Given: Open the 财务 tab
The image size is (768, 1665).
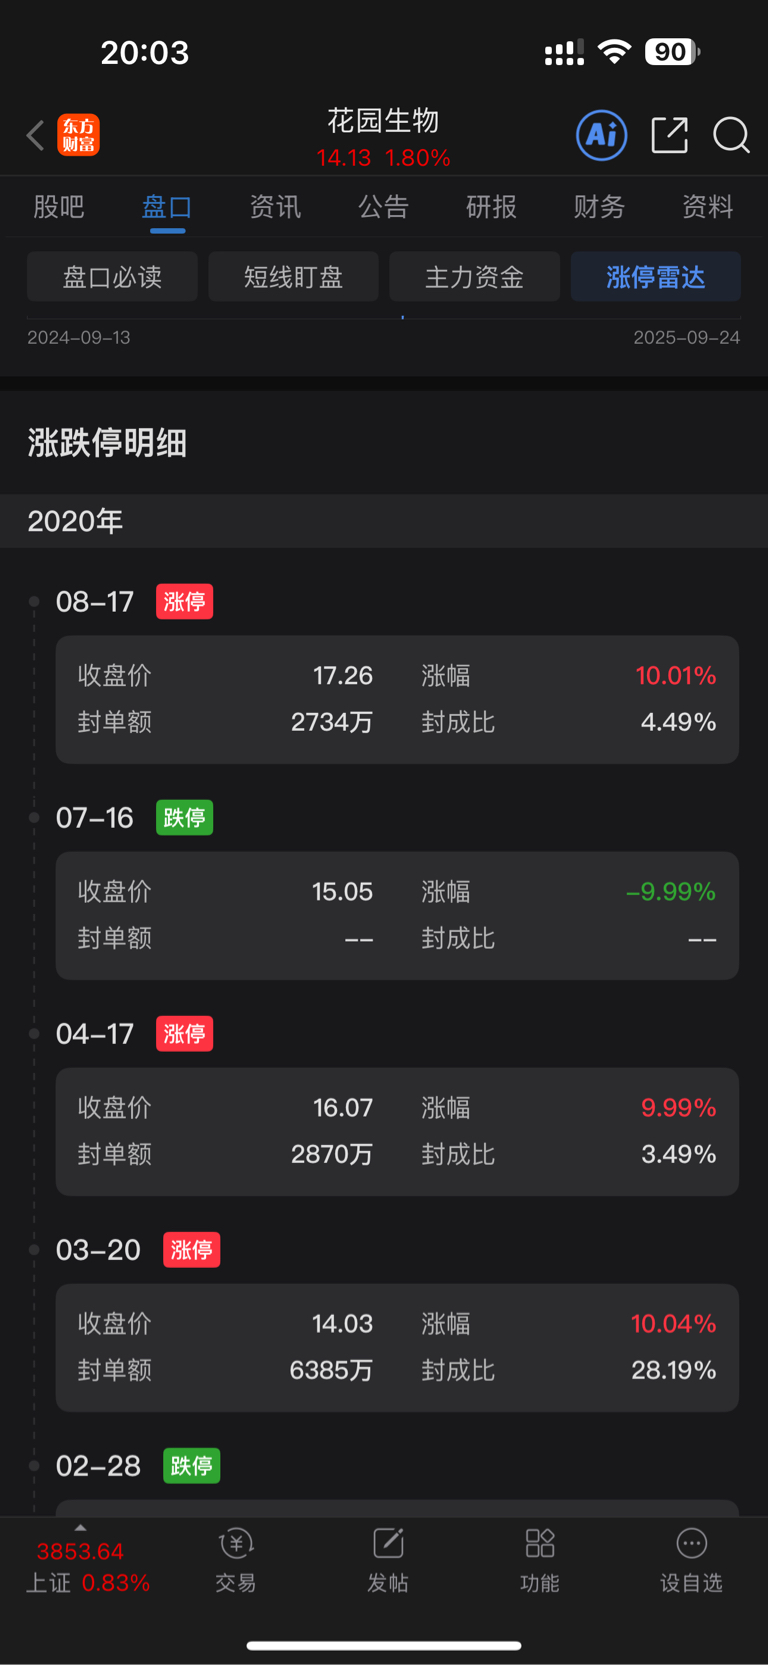Looking at the screenshot, I should point(599,207).
